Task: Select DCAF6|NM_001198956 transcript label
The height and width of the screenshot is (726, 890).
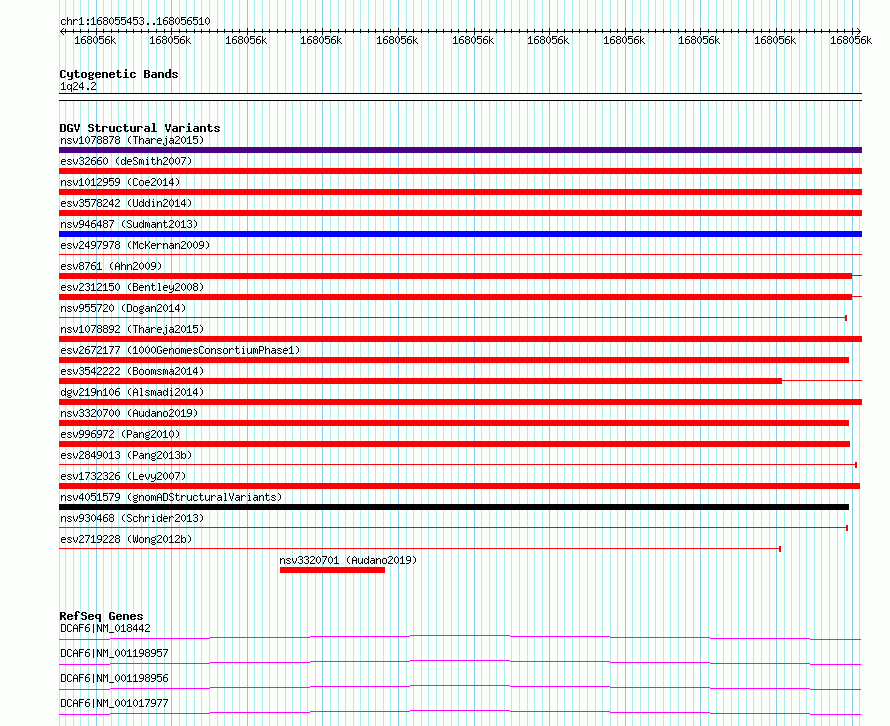Action: coord(114,678)
